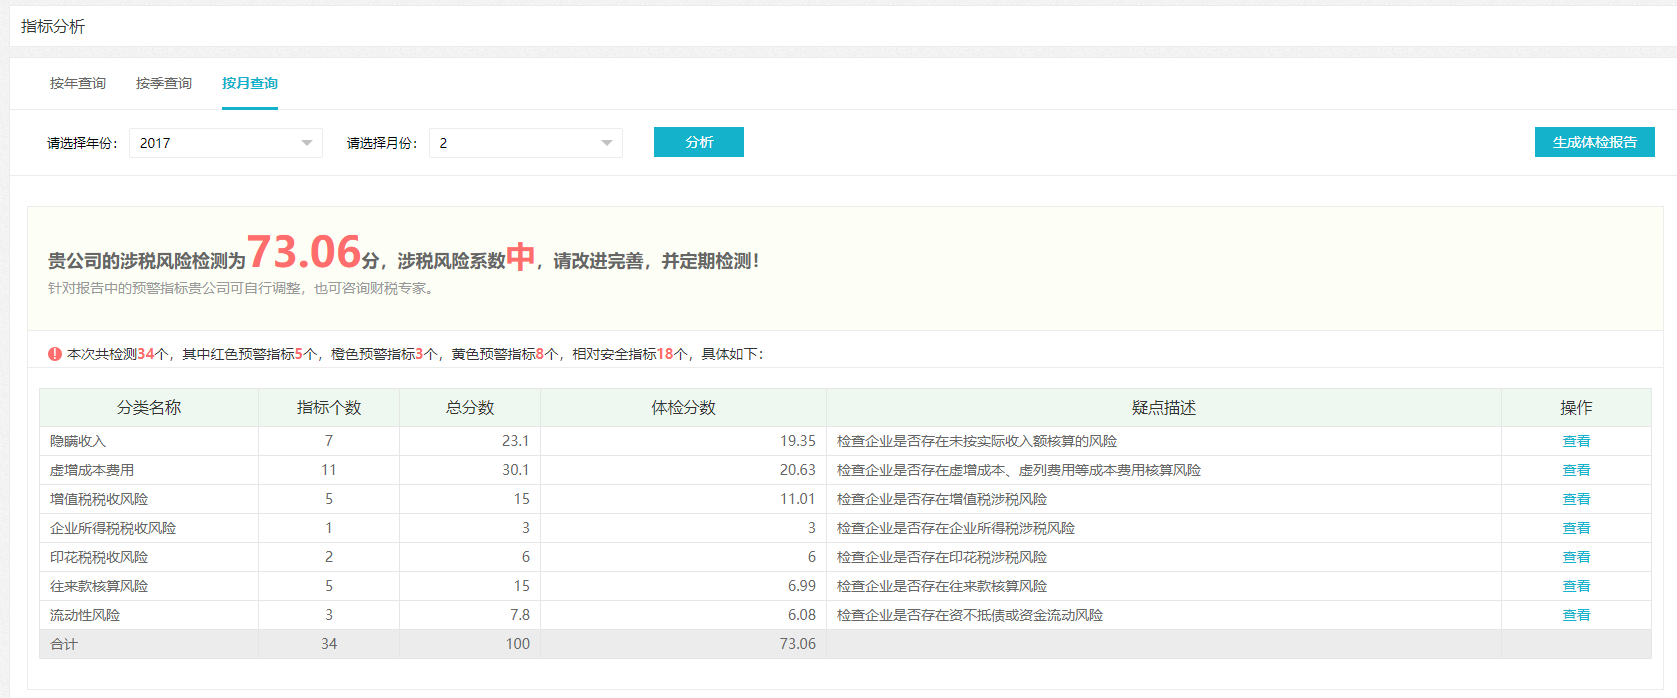Open the year dropdown showing 2017
Screen dimensions: 1677x698
click(x=226, y=143)
